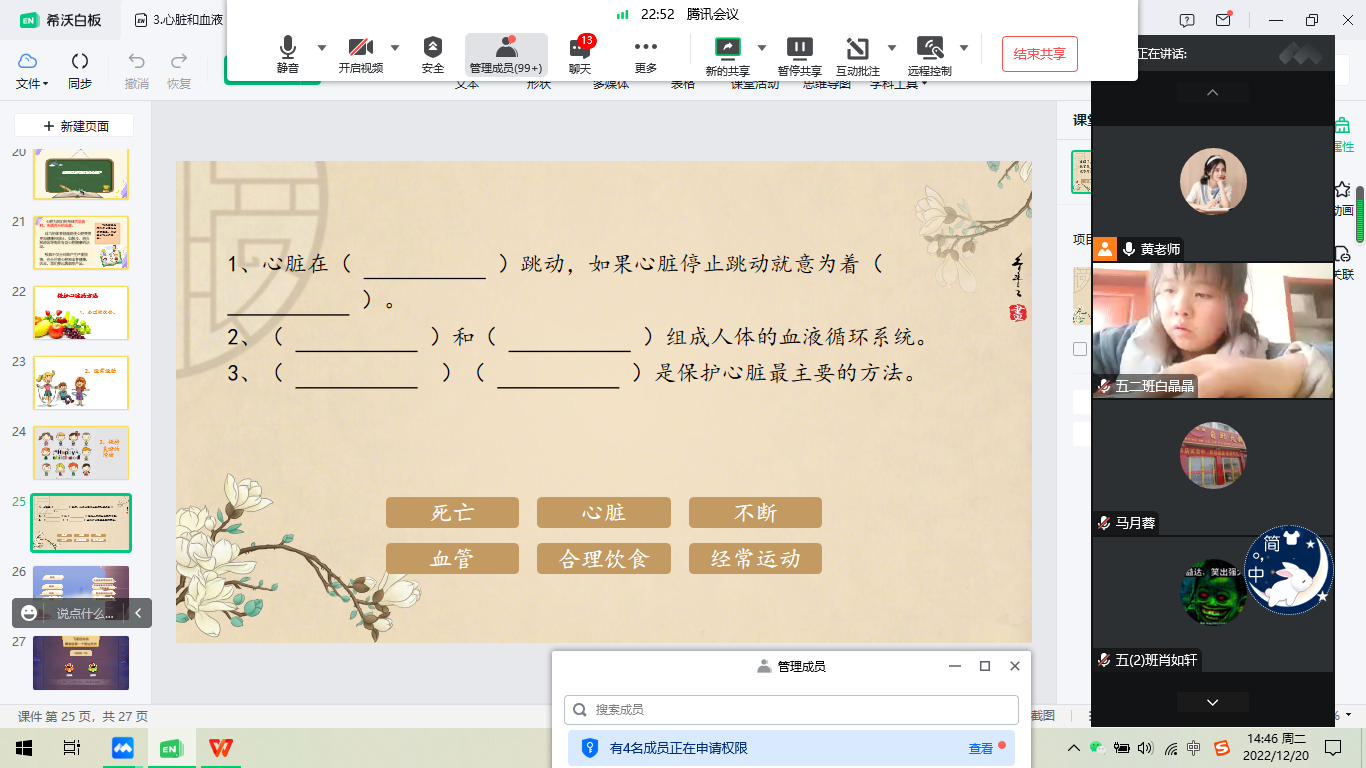Click the 撤消 undo icon
1366x768 pixels.
(137, 71)
